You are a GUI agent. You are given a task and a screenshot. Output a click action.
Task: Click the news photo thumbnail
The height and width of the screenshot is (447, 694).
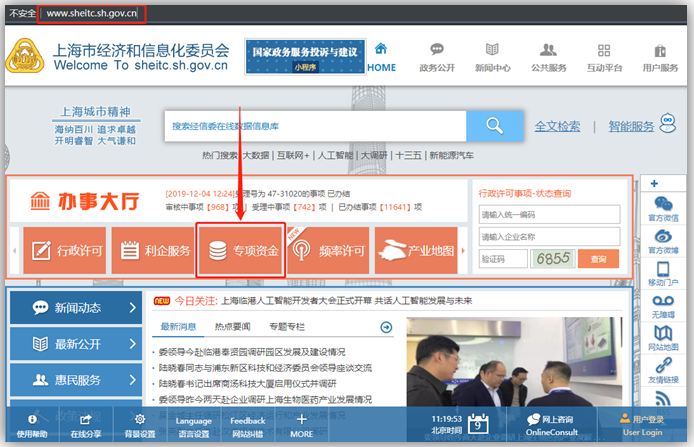pos(514,362)
